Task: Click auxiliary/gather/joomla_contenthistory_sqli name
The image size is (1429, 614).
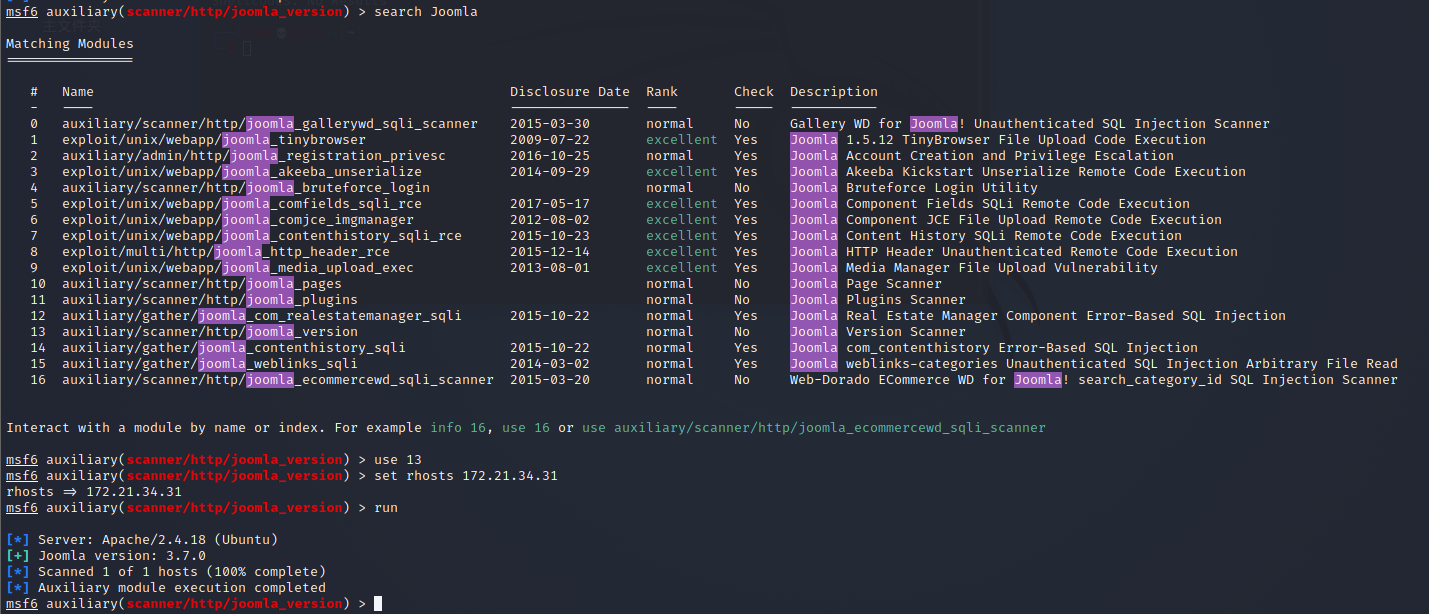Action: coord(234,348)
